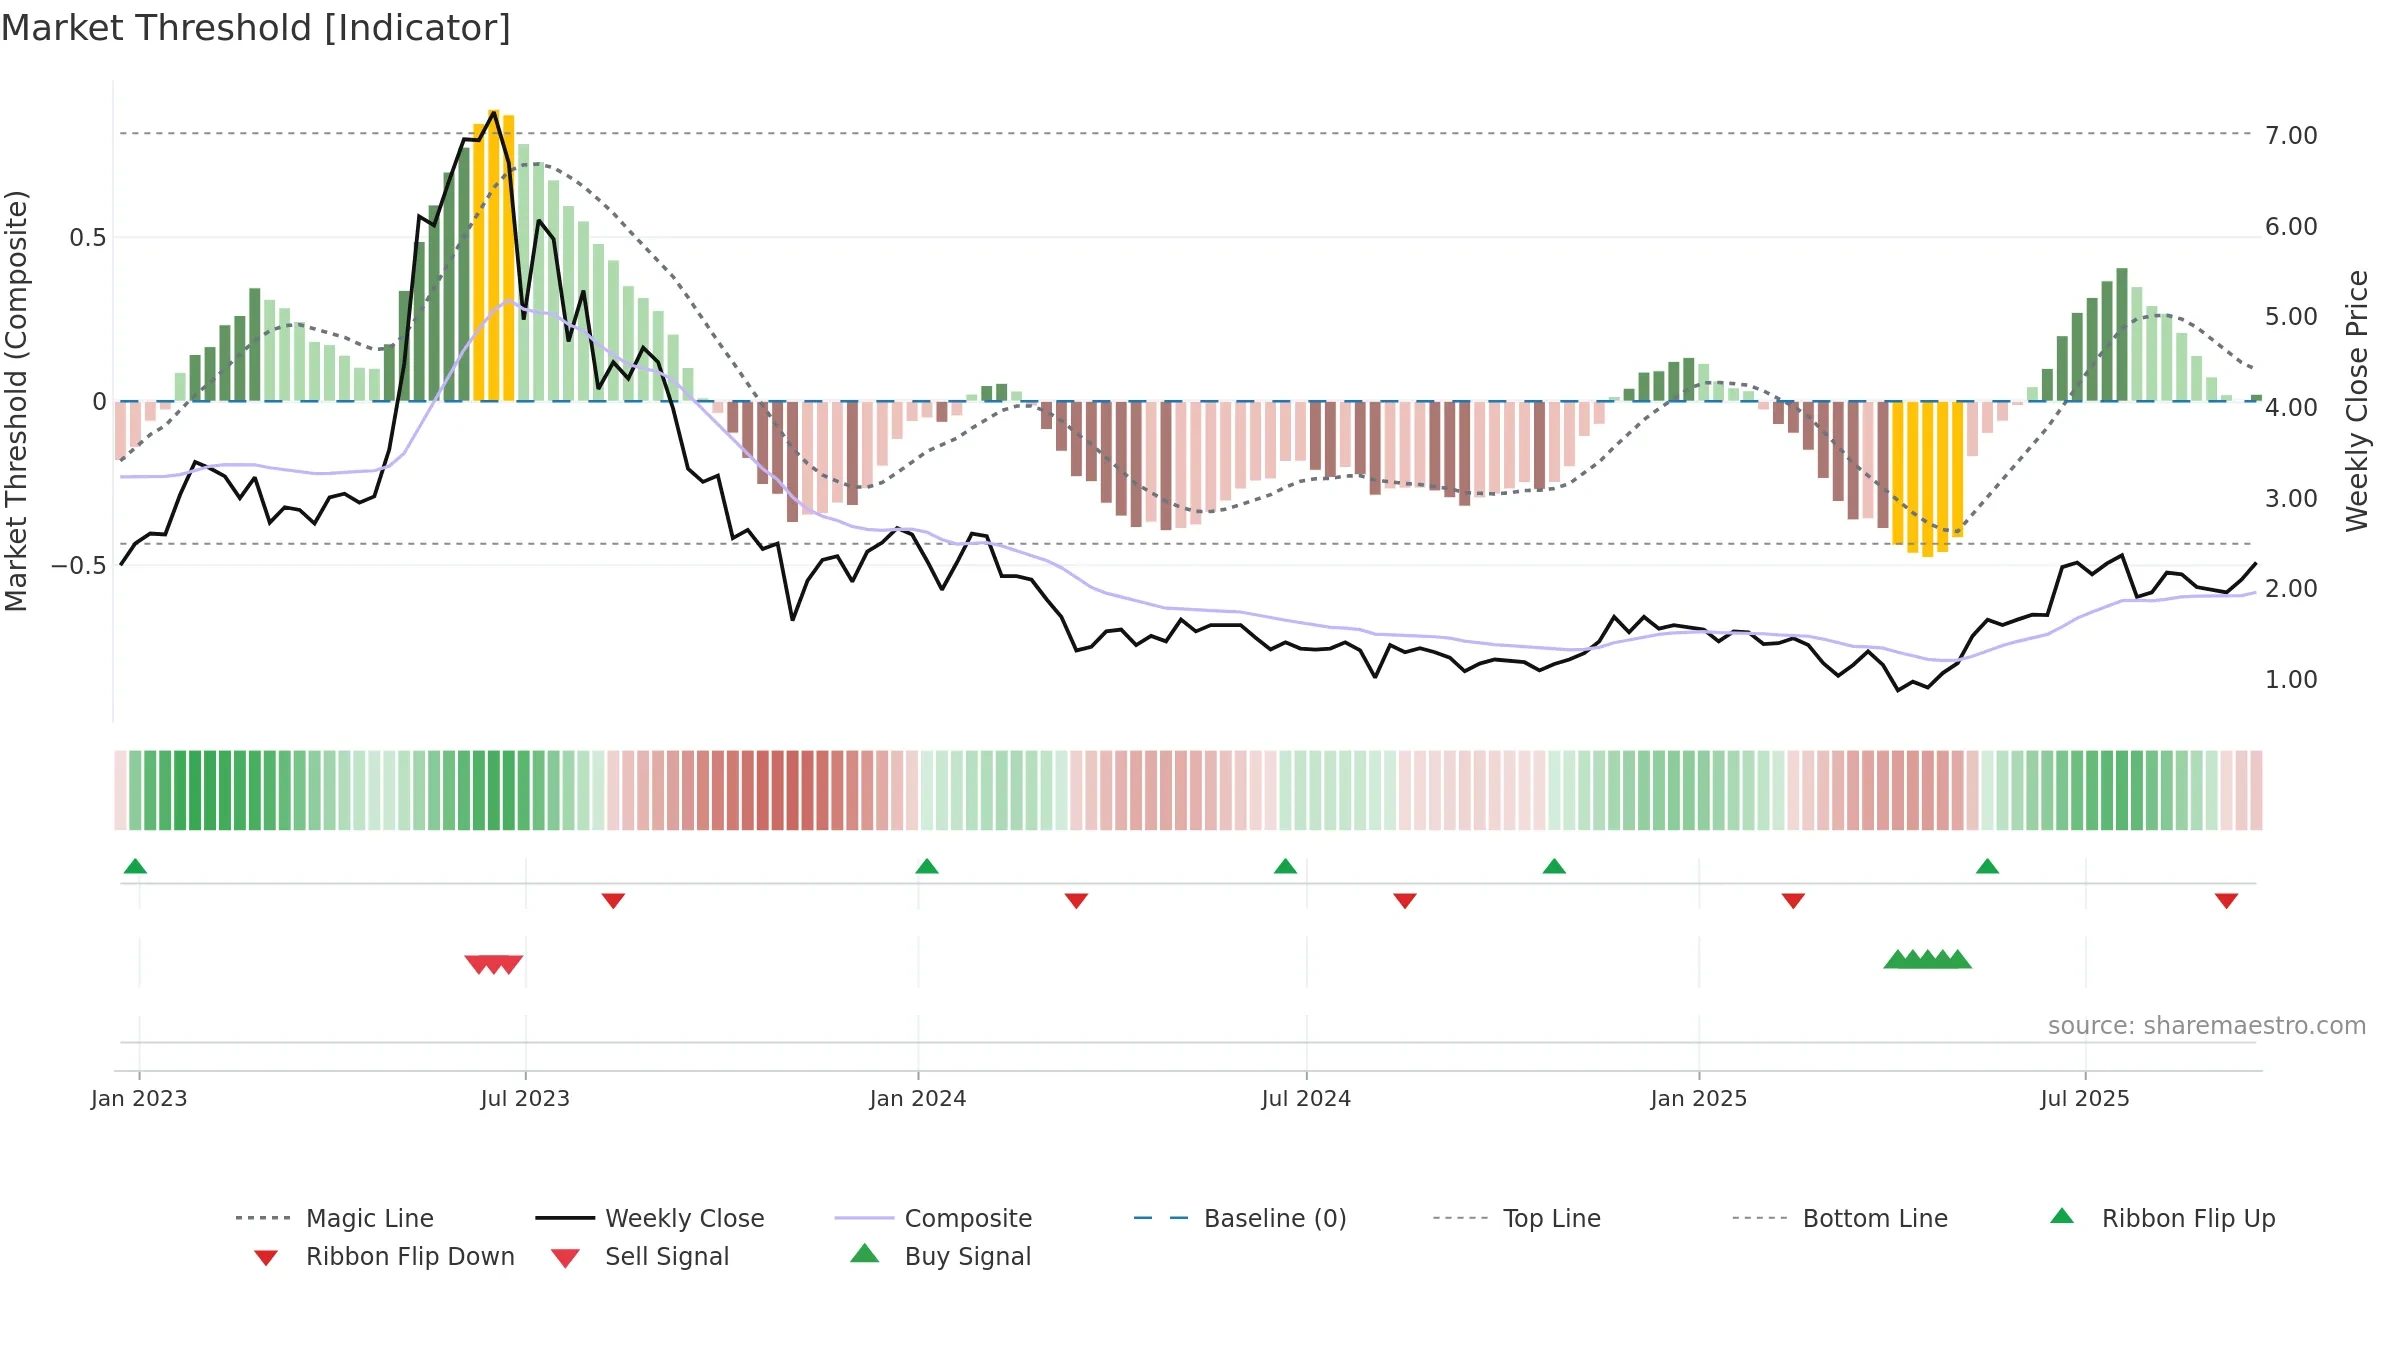Viewport: 2400px width, 1350px height.
Task: Click the Jan 2025 x-axis label
Action: [x=1699, y=1098]
